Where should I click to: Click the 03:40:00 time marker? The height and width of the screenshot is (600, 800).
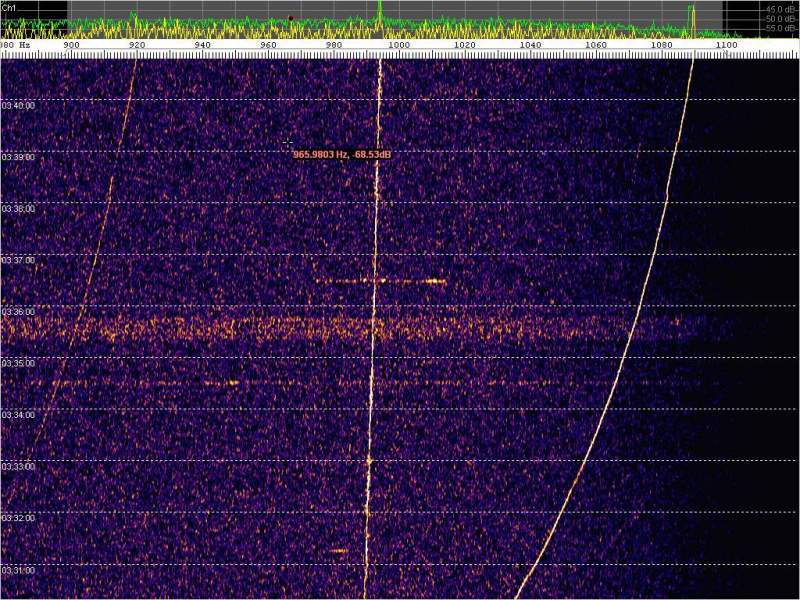[x=19, y=105]
